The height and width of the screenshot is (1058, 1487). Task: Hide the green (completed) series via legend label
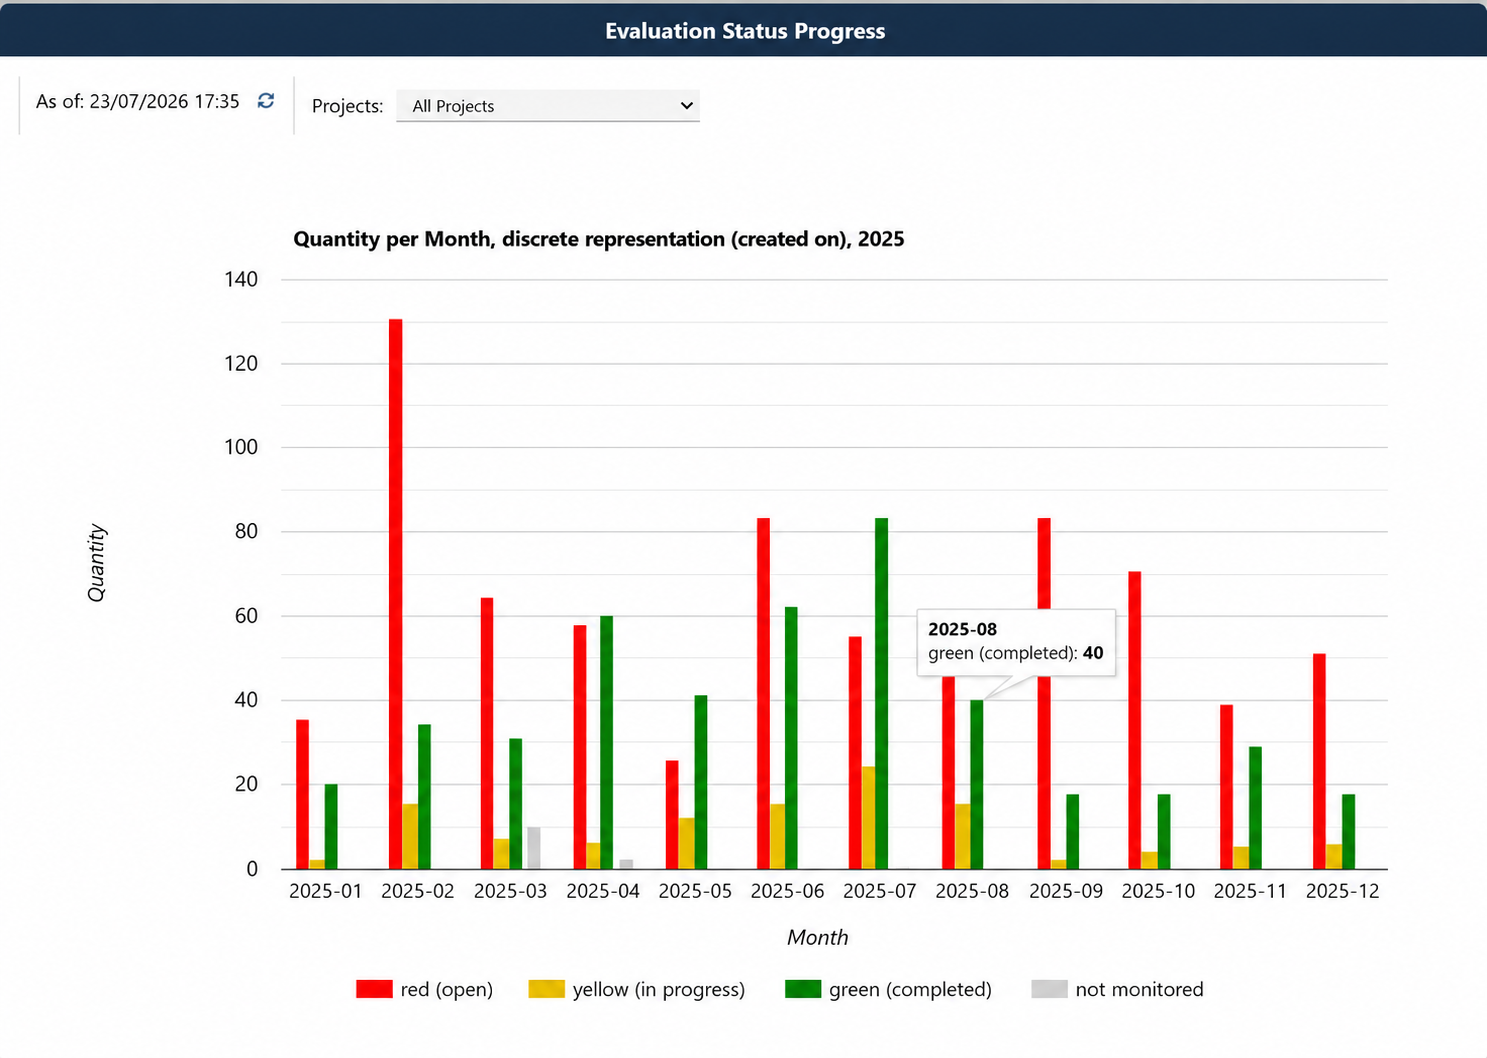point(910,989)
